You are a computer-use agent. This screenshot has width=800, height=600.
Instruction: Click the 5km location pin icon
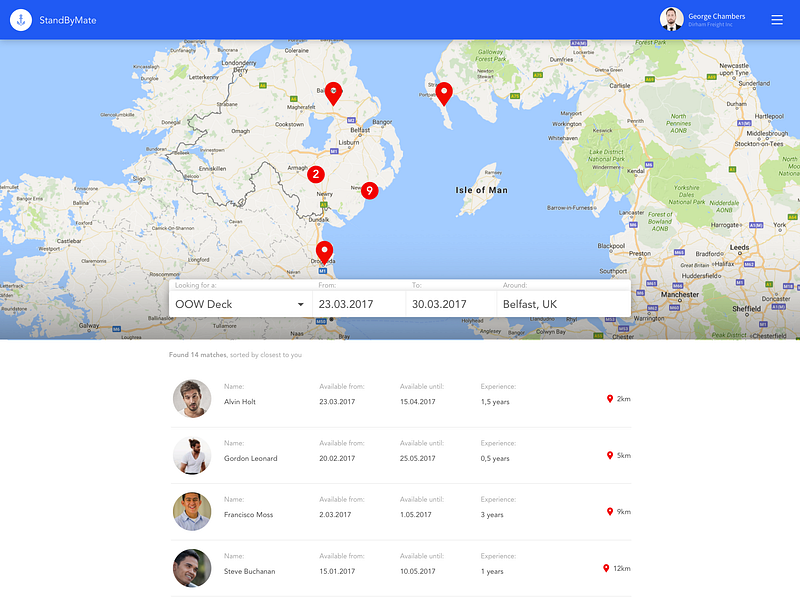(x=610, y=455)
